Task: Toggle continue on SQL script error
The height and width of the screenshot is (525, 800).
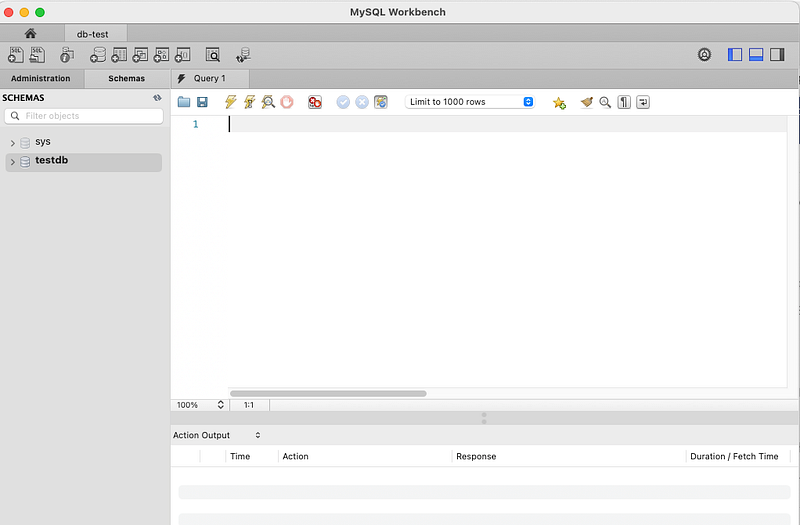Action: [x=315, y=102]
